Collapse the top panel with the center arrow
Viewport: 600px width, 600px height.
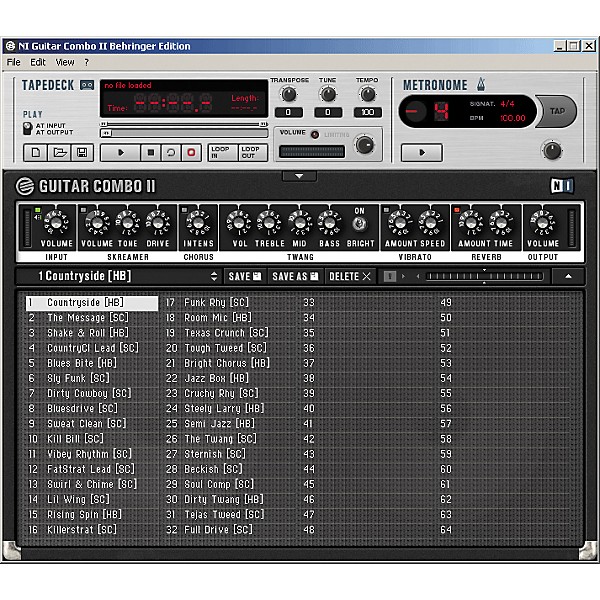pyautogui.click(x=299, y=175)
